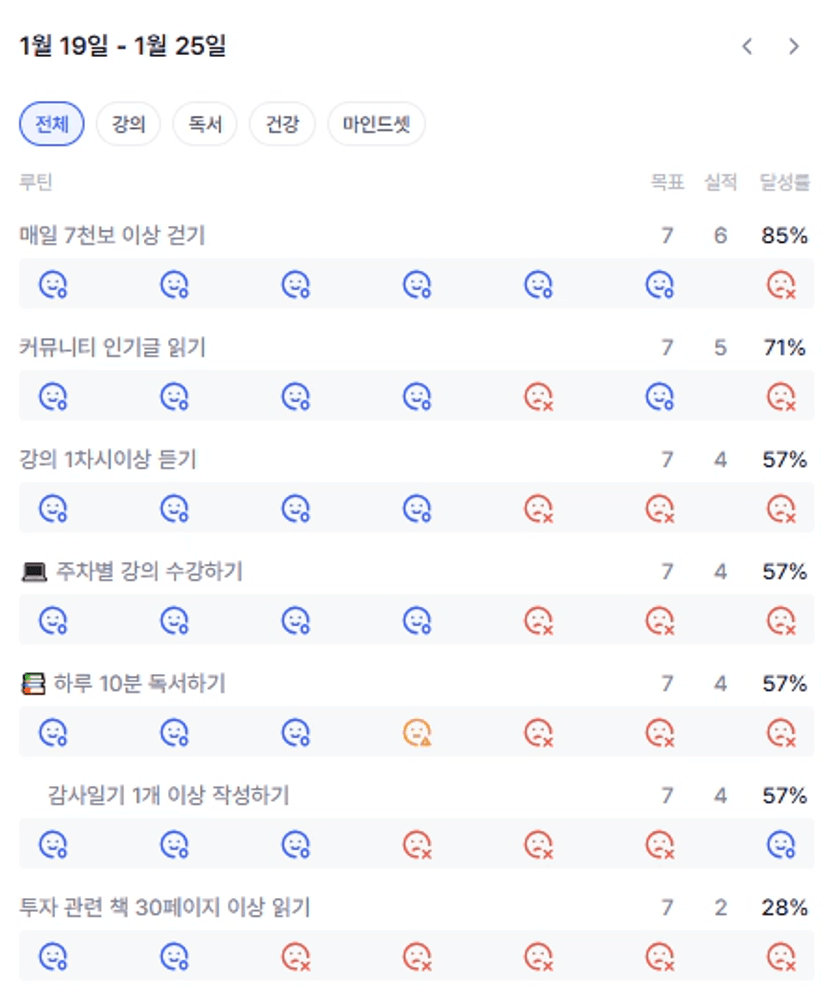The image size is (827, 1008).
Task: Go to the previous week
Action: (747, 46)
